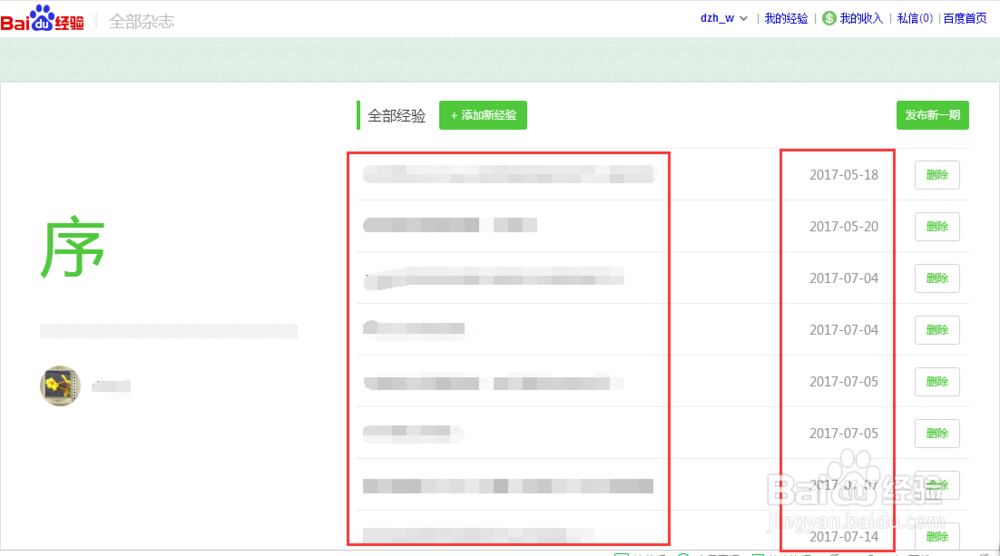Click the blurred username beside the avatar
This screenshot has width=1000, height=556.
pos(111,386)
